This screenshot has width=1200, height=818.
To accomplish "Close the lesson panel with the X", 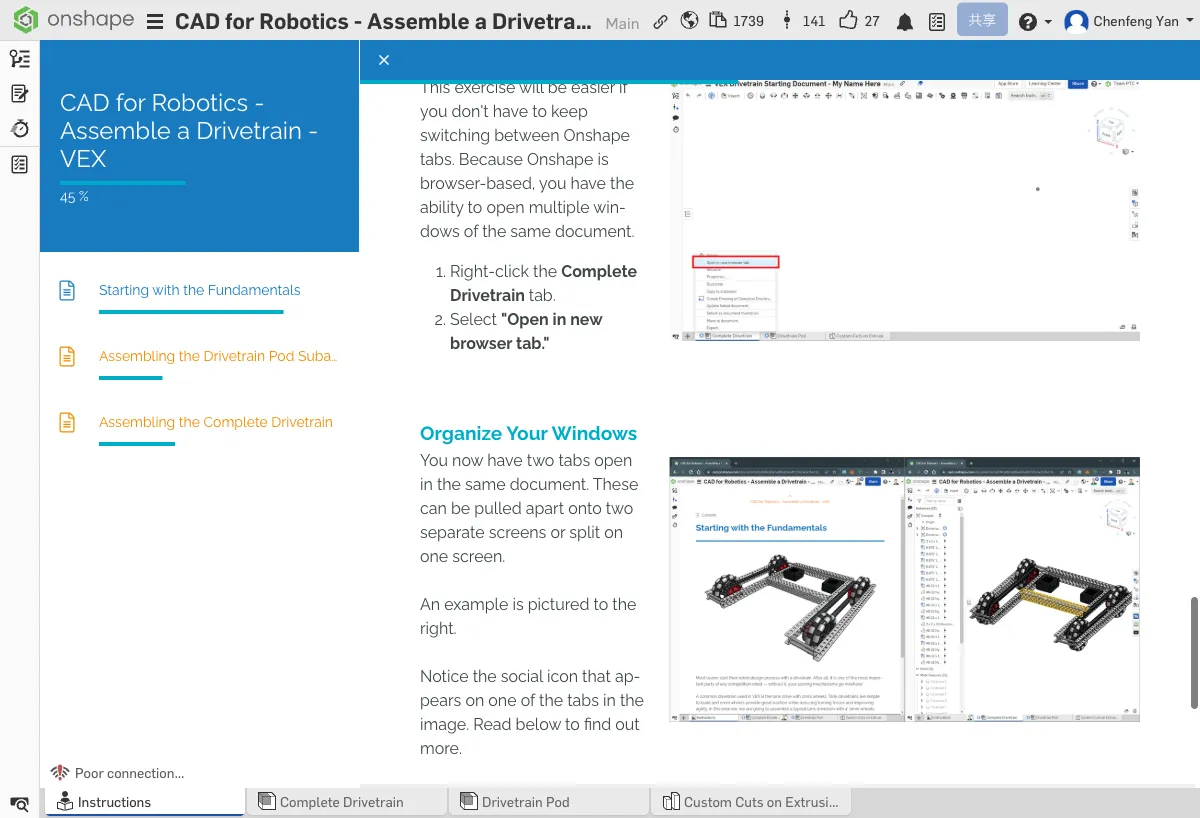I will coord(384,60).
